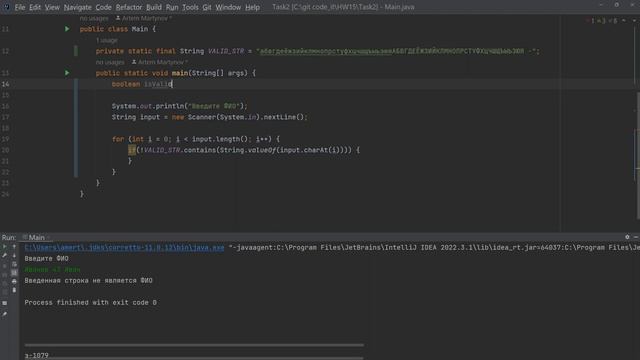The width and height of the screenshot is (640, 360).
Task: Click console text 'Введите ФИО'
Action: (47, 258)
